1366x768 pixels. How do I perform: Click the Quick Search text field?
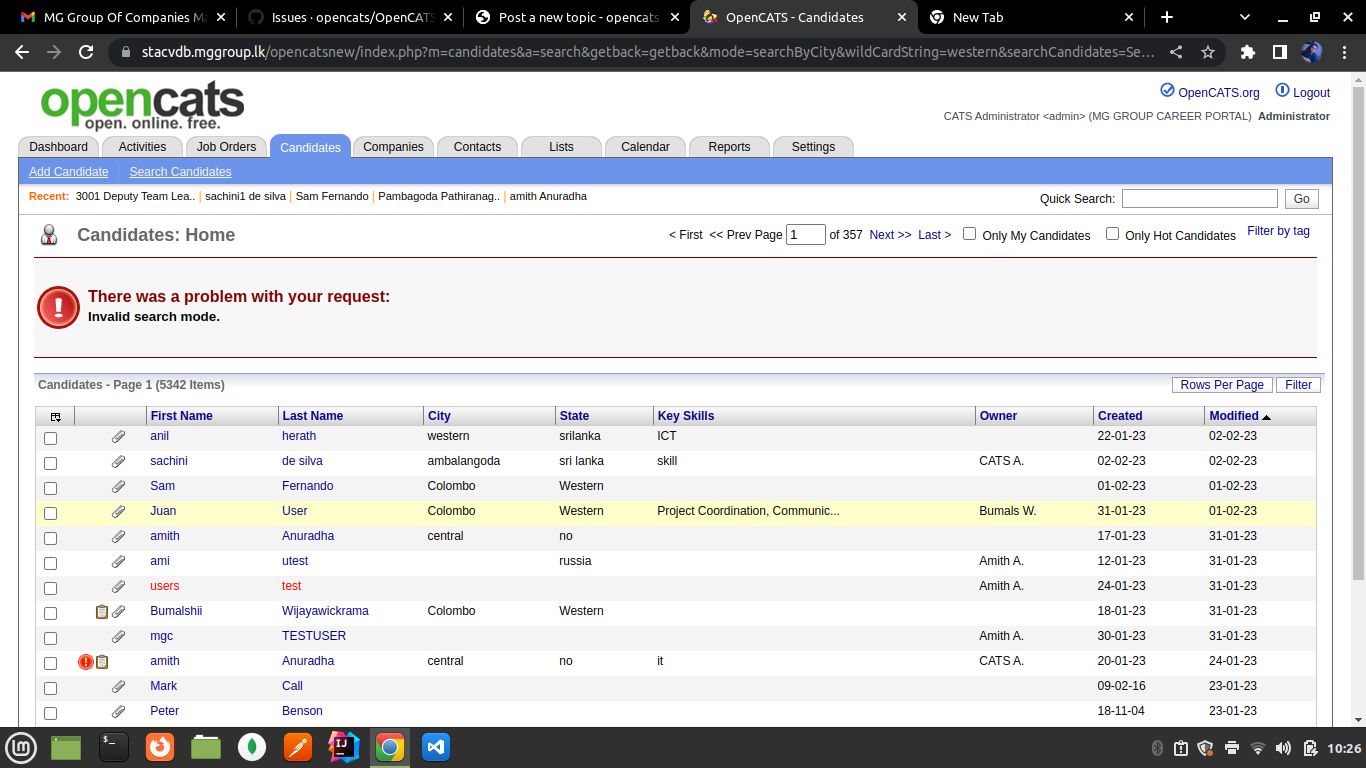click(x=1199, y=199)
